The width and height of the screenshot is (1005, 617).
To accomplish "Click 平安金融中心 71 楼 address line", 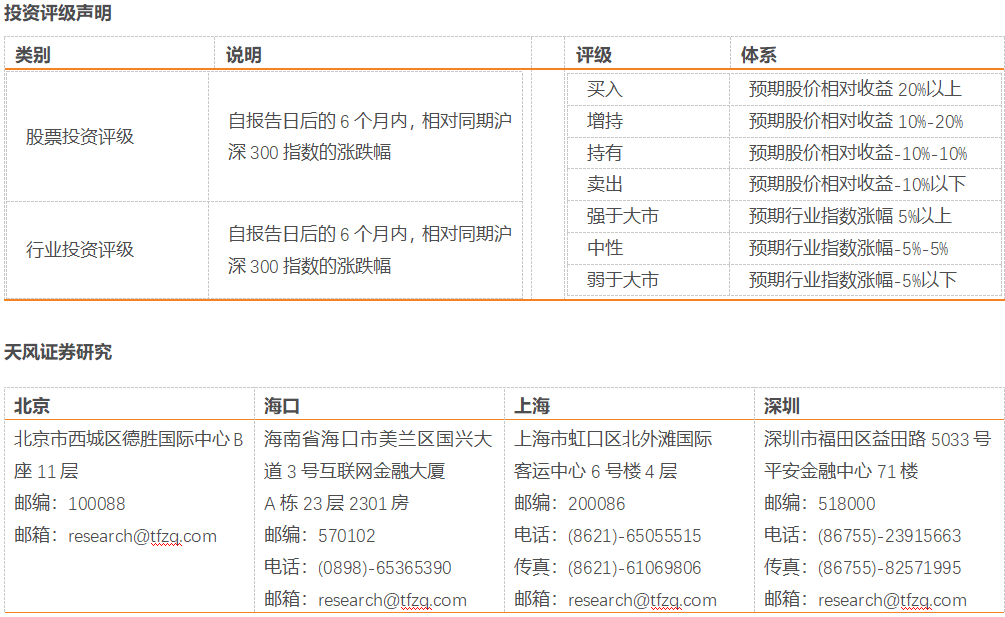I will click(x=841, y=471).
